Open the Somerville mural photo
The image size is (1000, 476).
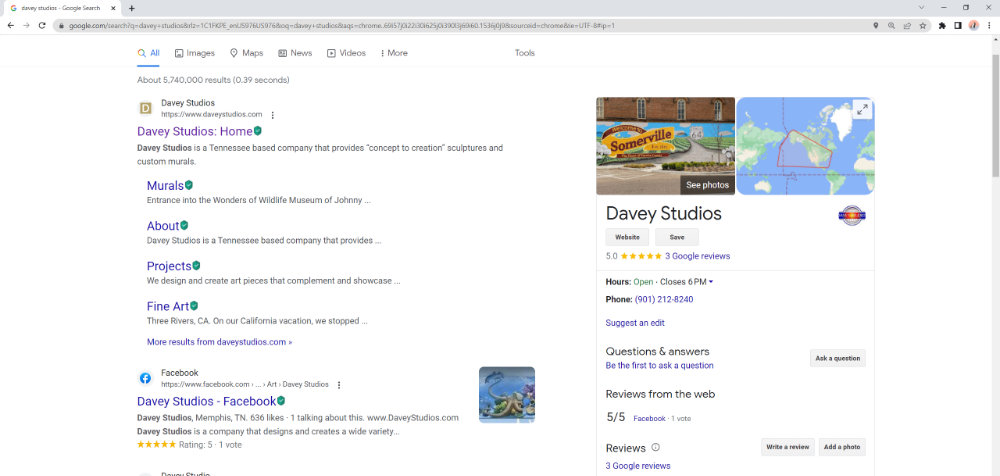pyautogui.click(x=665, y=145)
